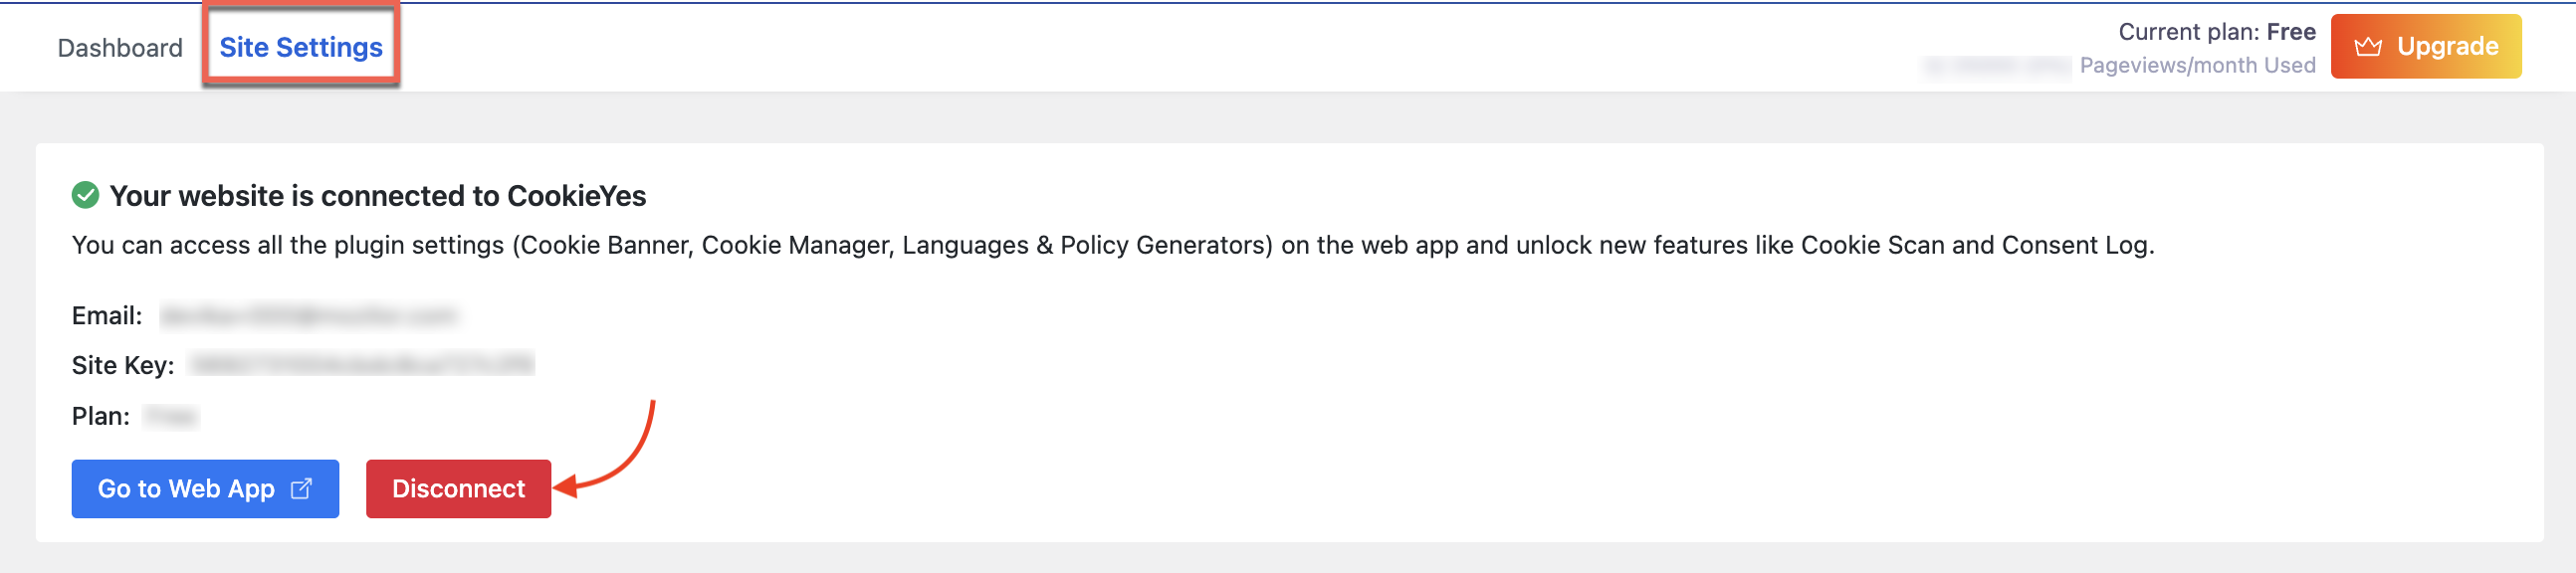
Task: Click the Plan label
Action: pos(101,416)
